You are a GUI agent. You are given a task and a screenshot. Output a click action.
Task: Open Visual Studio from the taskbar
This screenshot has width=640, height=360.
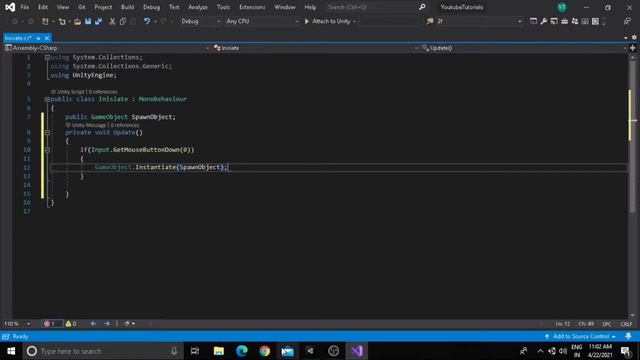pos(357,351)
